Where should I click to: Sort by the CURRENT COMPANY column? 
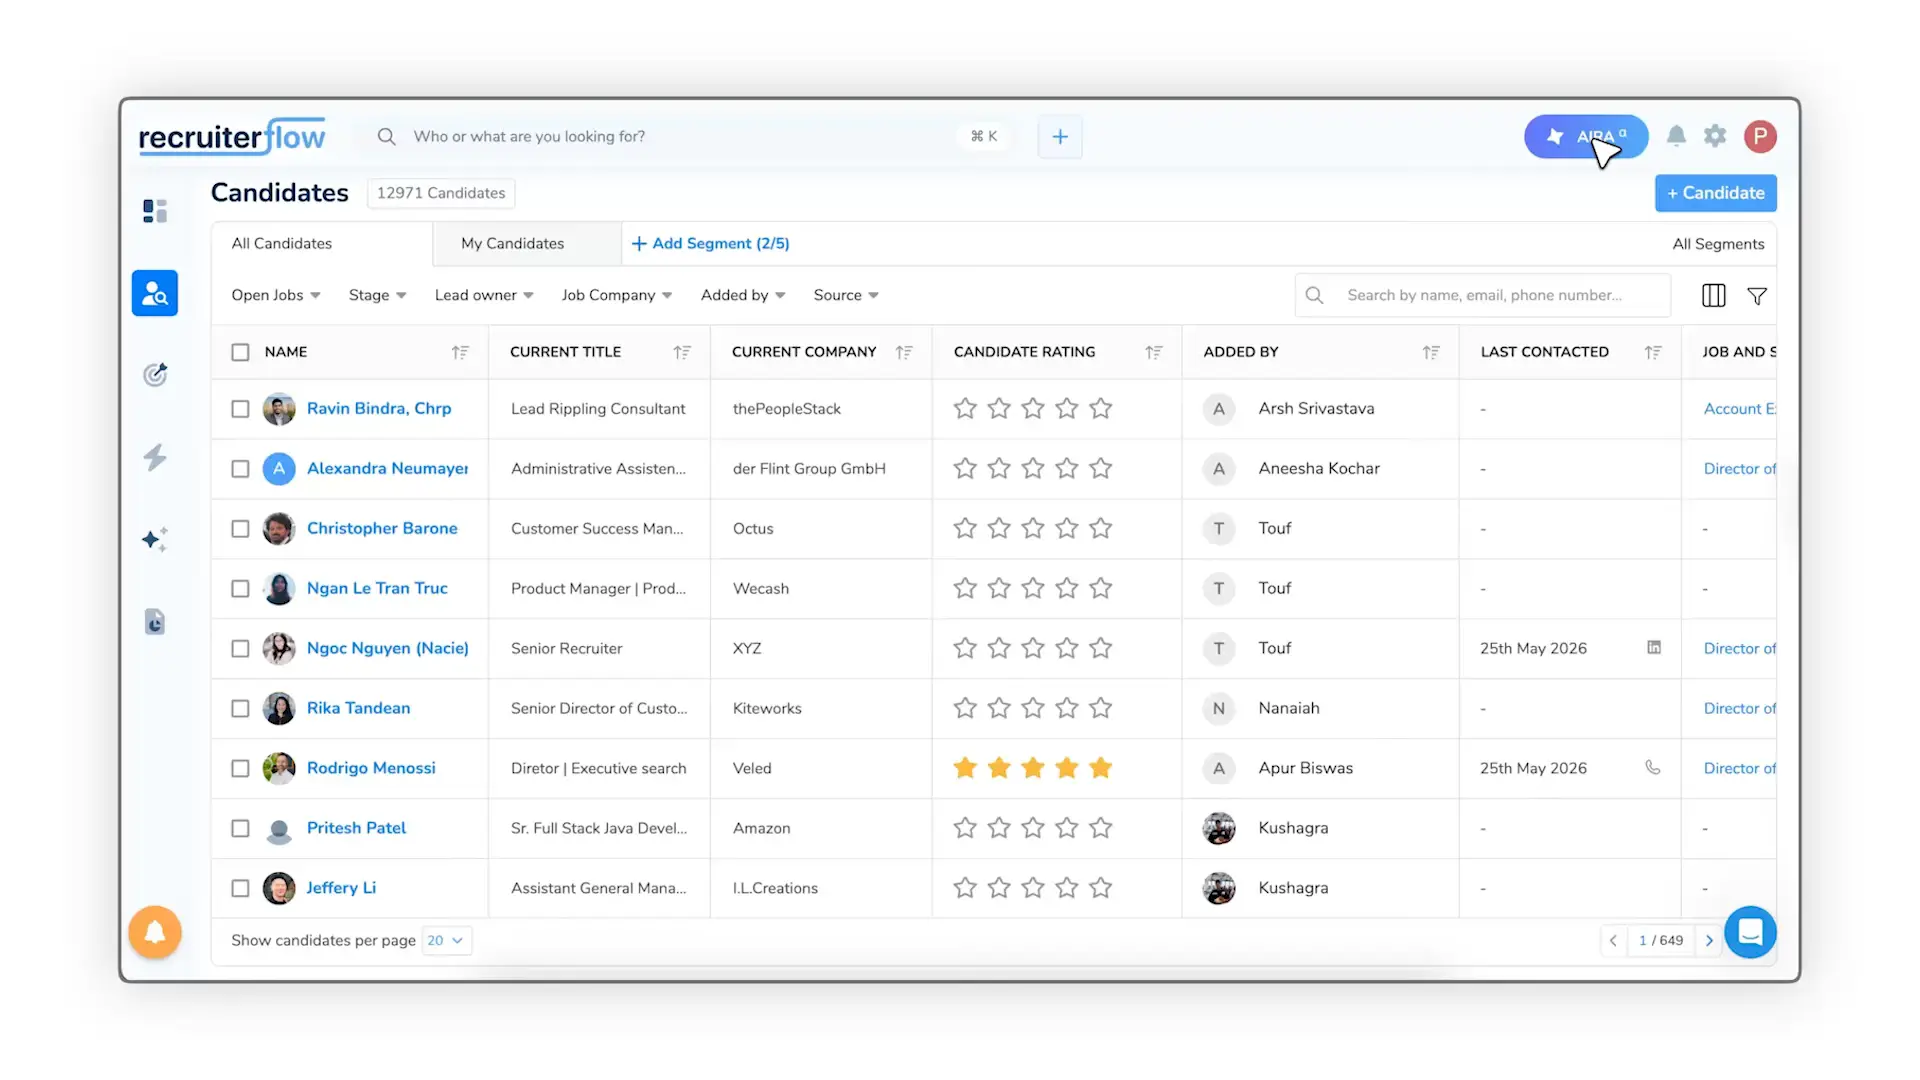click(x=904, y=352)
